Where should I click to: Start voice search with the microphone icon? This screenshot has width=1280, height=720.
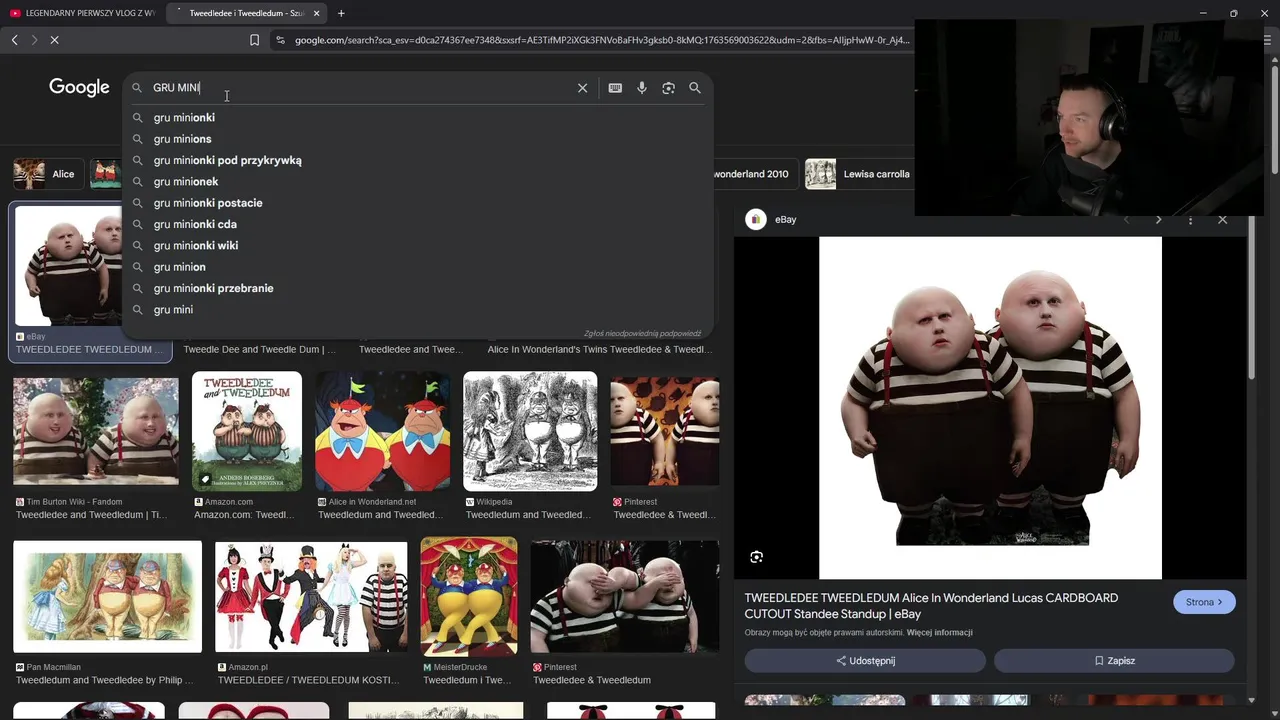point(642,88)
